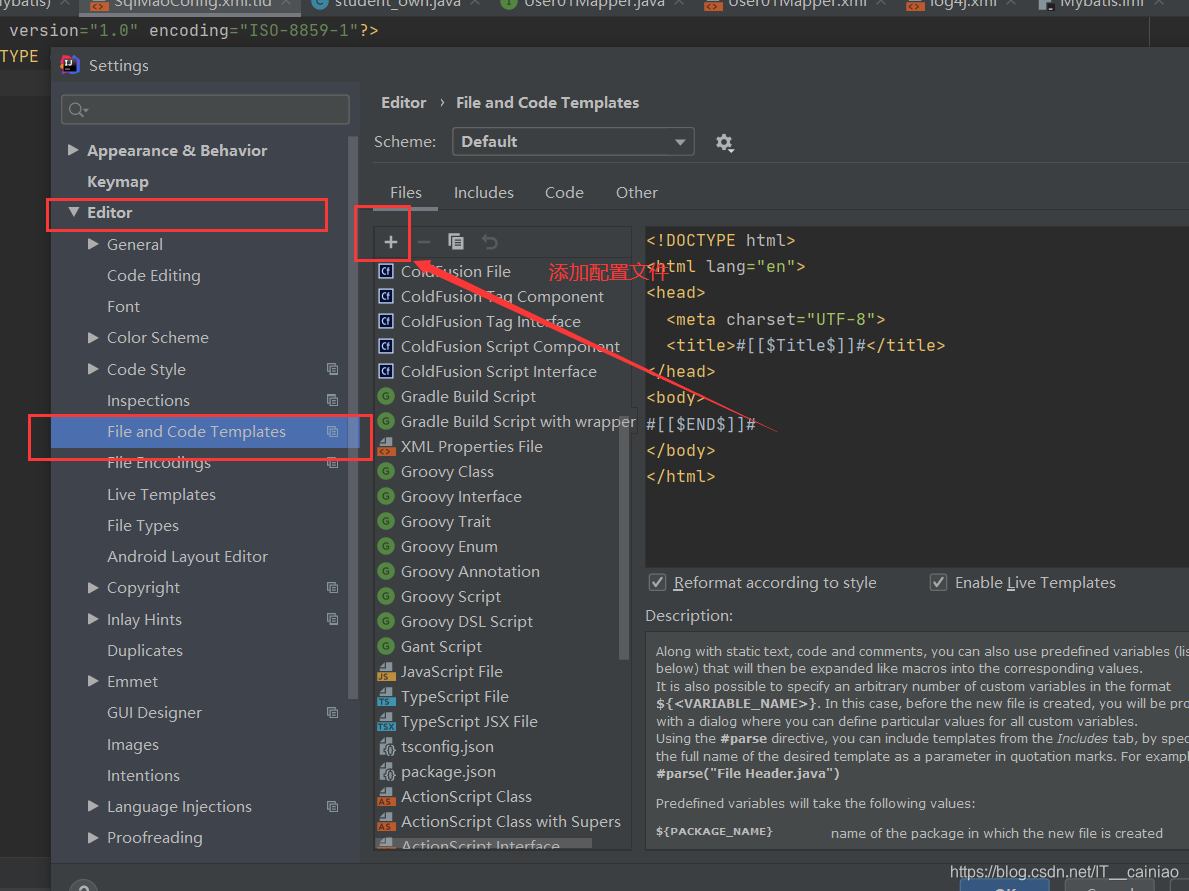Open Live Templates settings page
Viewport: 1189px width, 891px height.
[161, 494]
